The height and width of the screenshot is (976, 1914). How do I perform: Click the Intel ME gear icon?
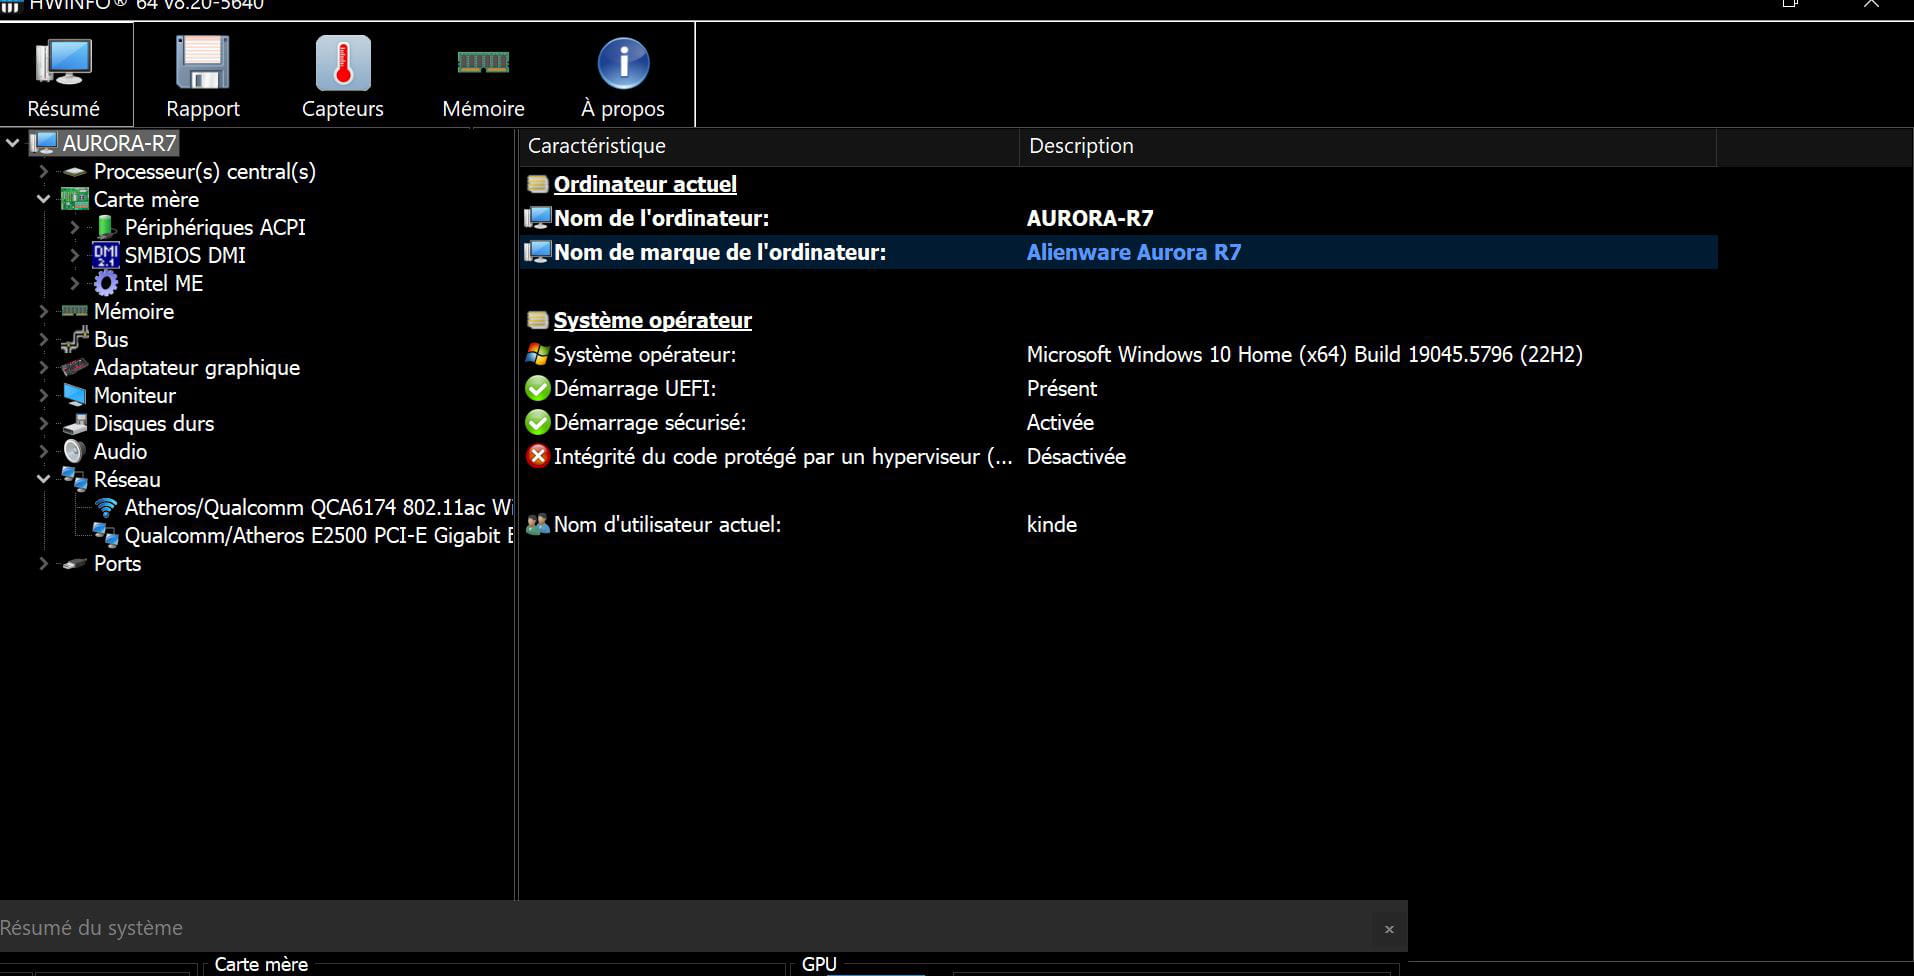coord(105,283)
